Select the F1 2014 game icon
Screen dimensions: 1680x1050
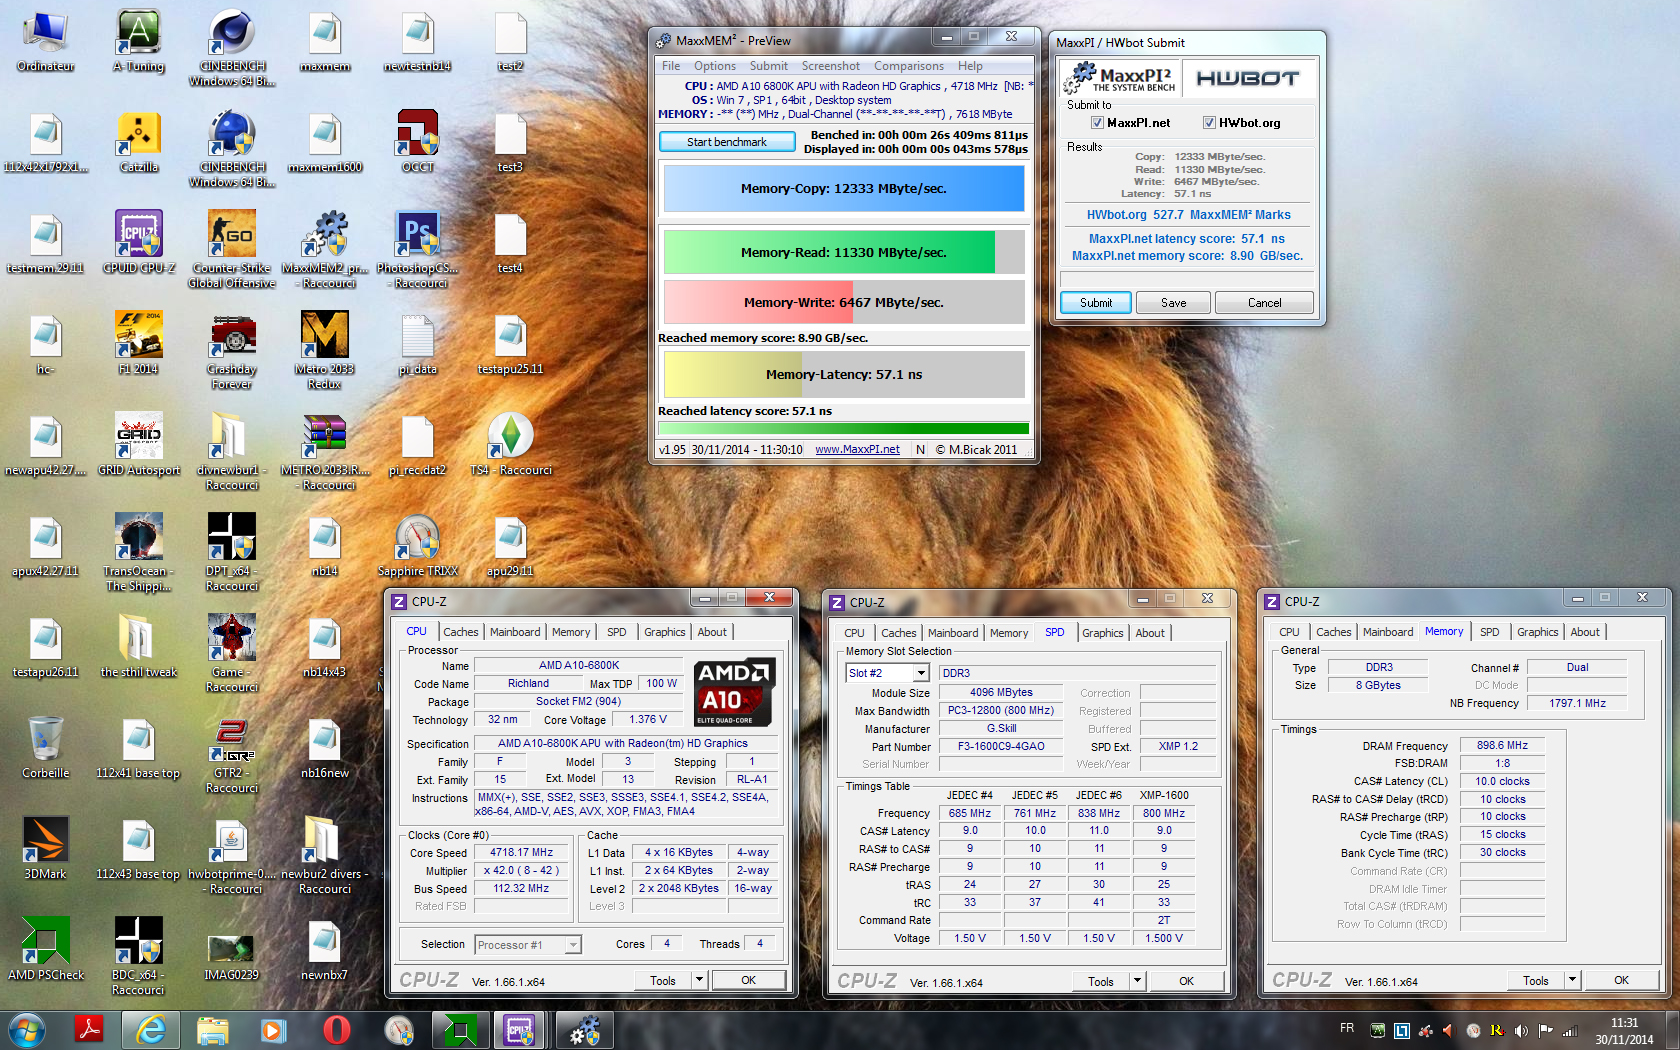pos(139,343)
